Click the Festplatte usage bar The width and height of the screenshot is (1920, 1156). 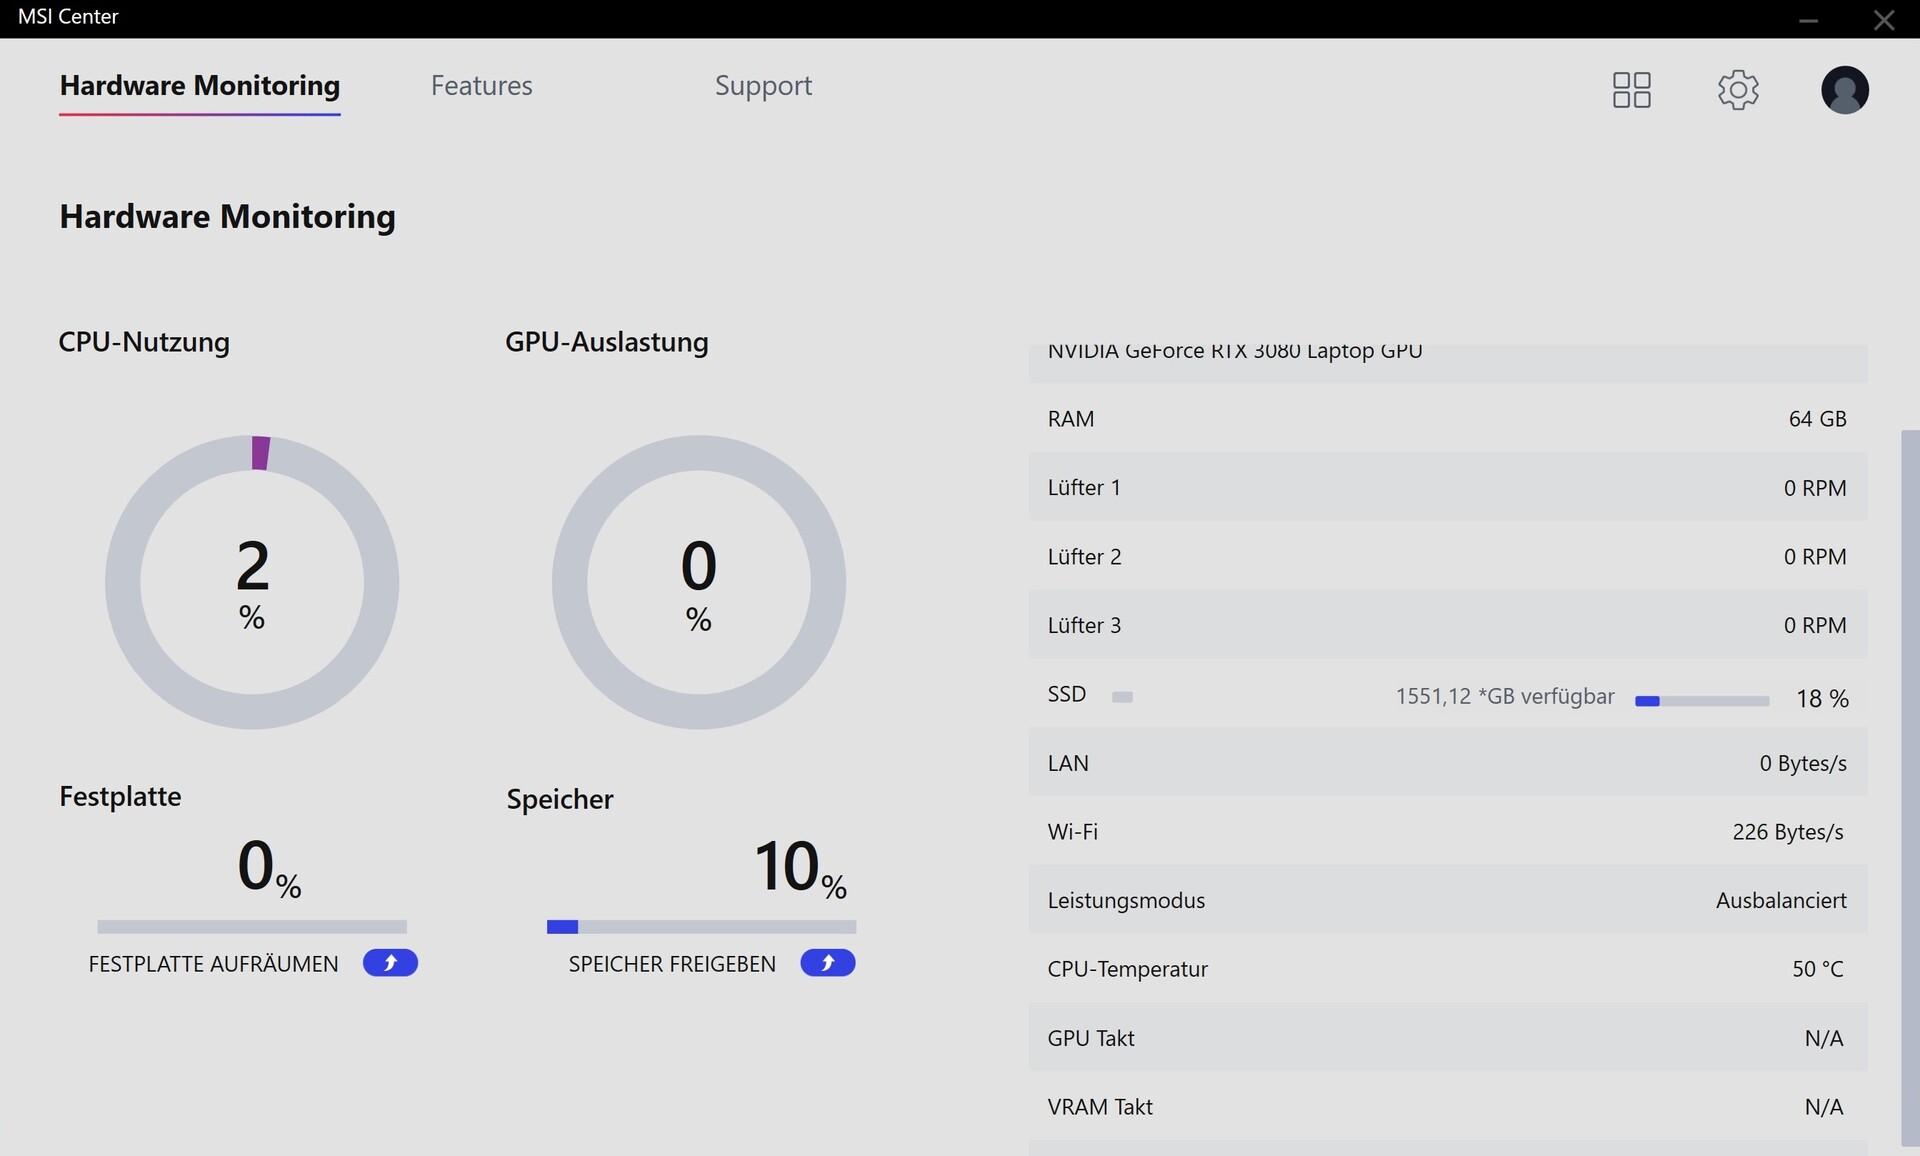click(252, 927)
